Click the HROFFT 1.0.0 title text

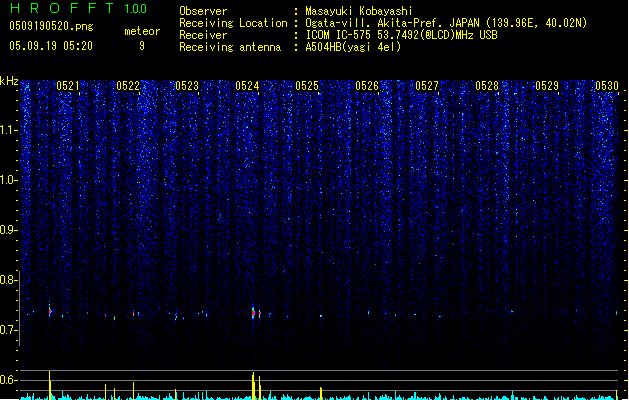79,8
